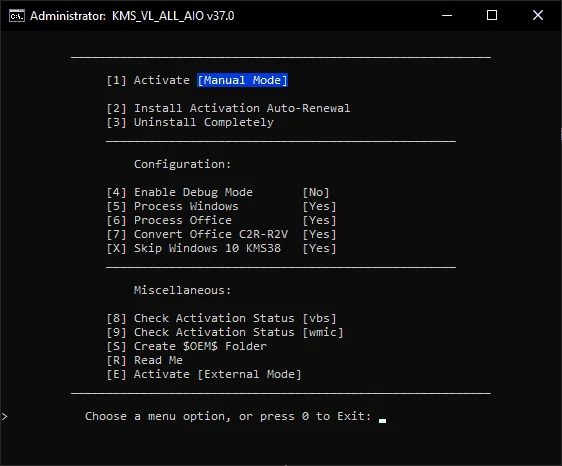Click Enable Debug Mode [No] value
The image size is (562, 466).
[316, 192]
